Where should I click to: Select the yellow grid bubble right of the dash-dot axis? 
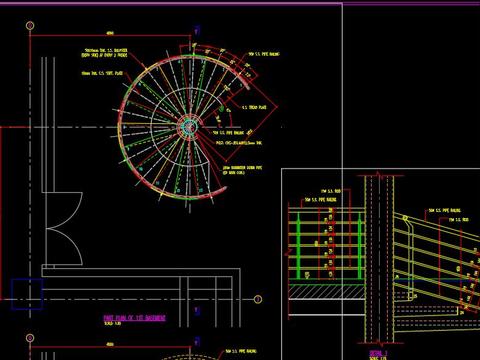pyautogui.click(x=258, y=299)
